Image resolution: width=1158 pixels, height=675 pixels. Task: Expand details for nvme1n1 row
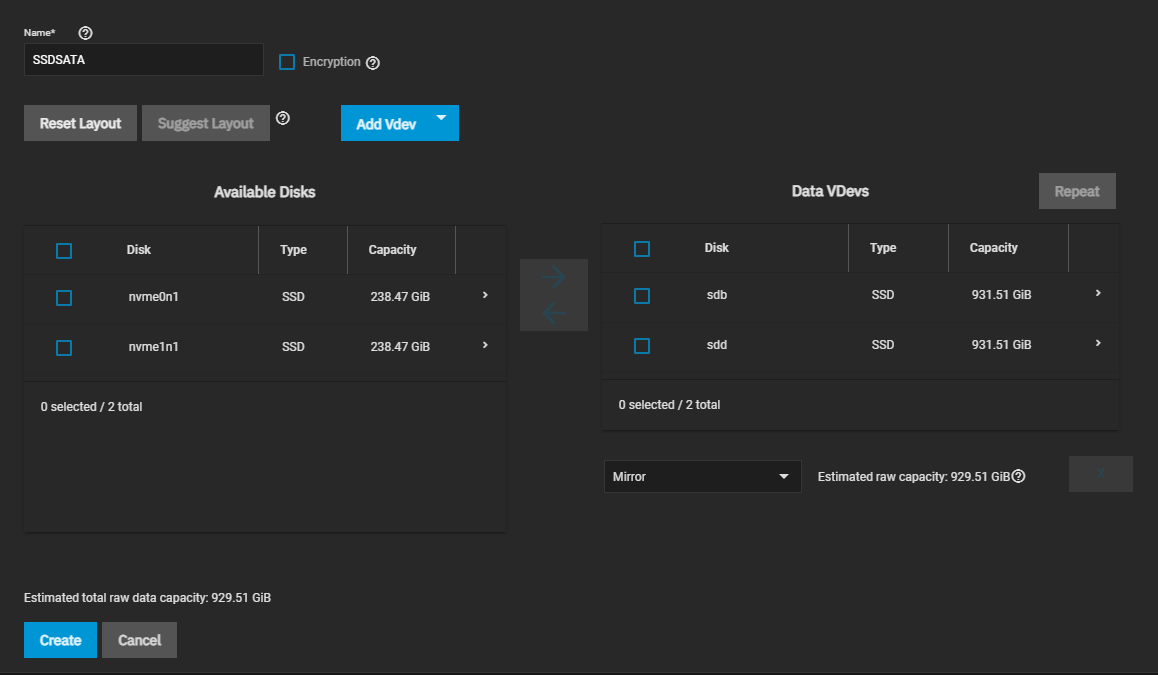(485, 345)
